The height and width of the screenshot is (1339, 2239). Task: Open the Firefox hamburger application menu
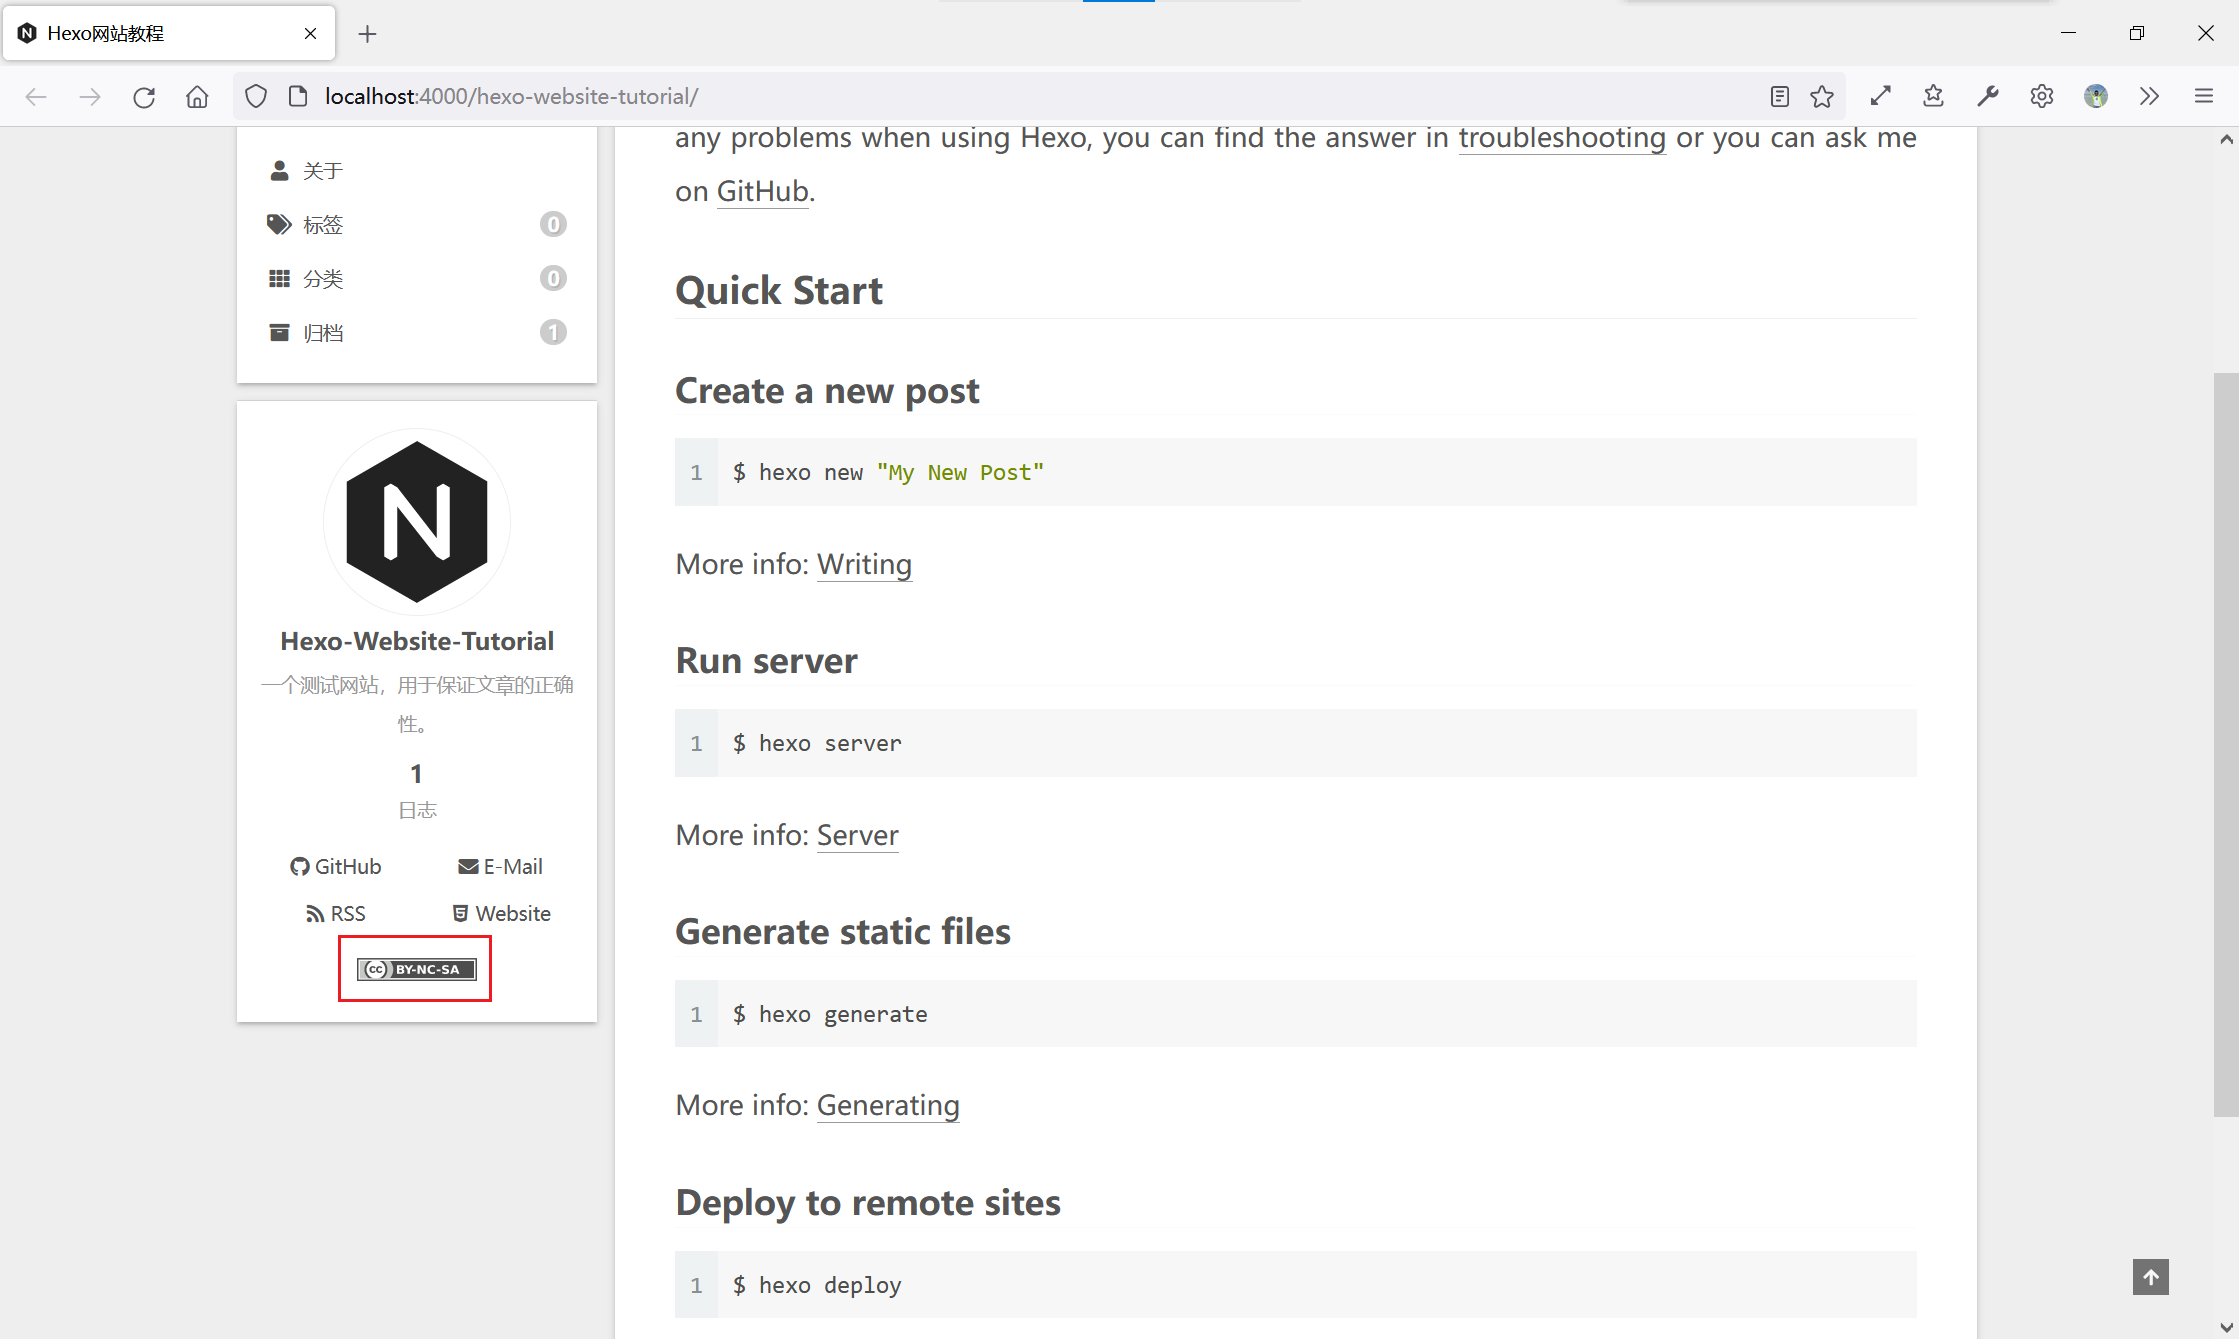[2203, 97]
